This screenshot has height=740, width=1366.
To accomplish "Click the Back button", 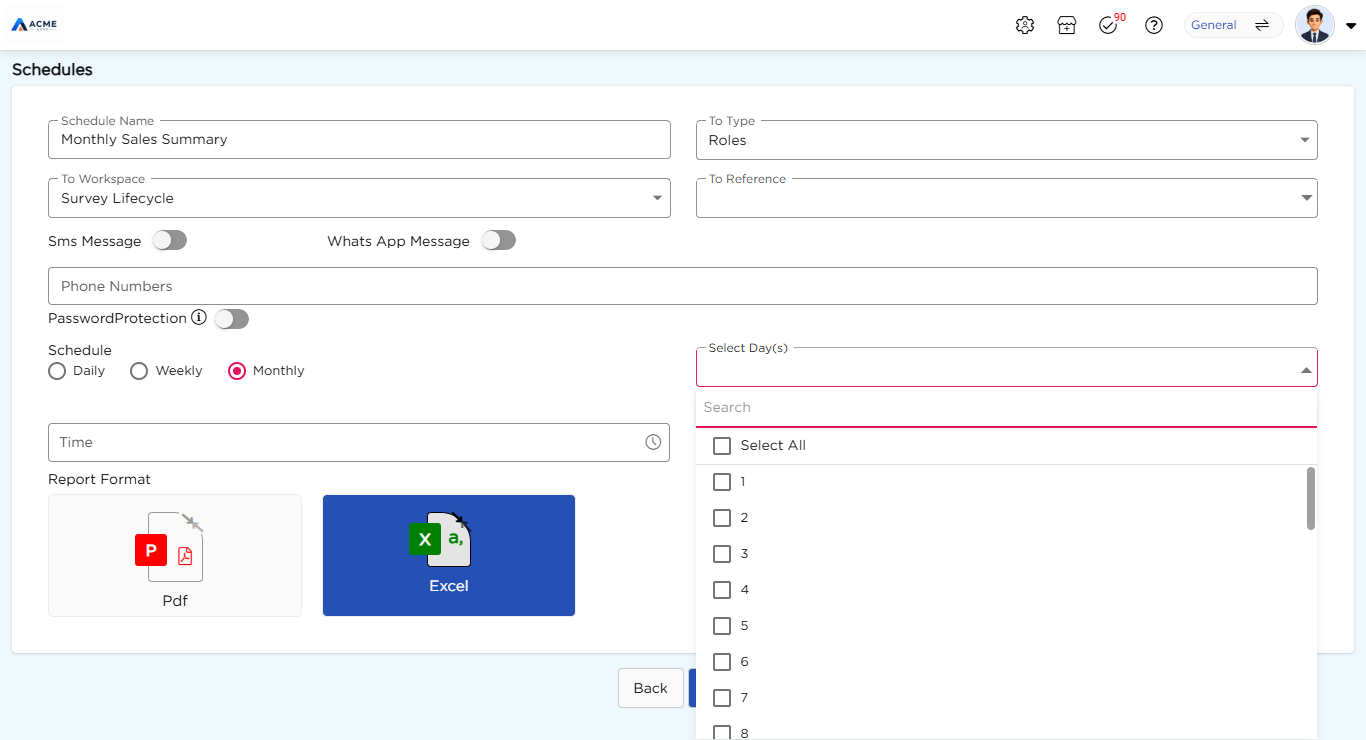I will pyautogui.click(x=650, y=688).
